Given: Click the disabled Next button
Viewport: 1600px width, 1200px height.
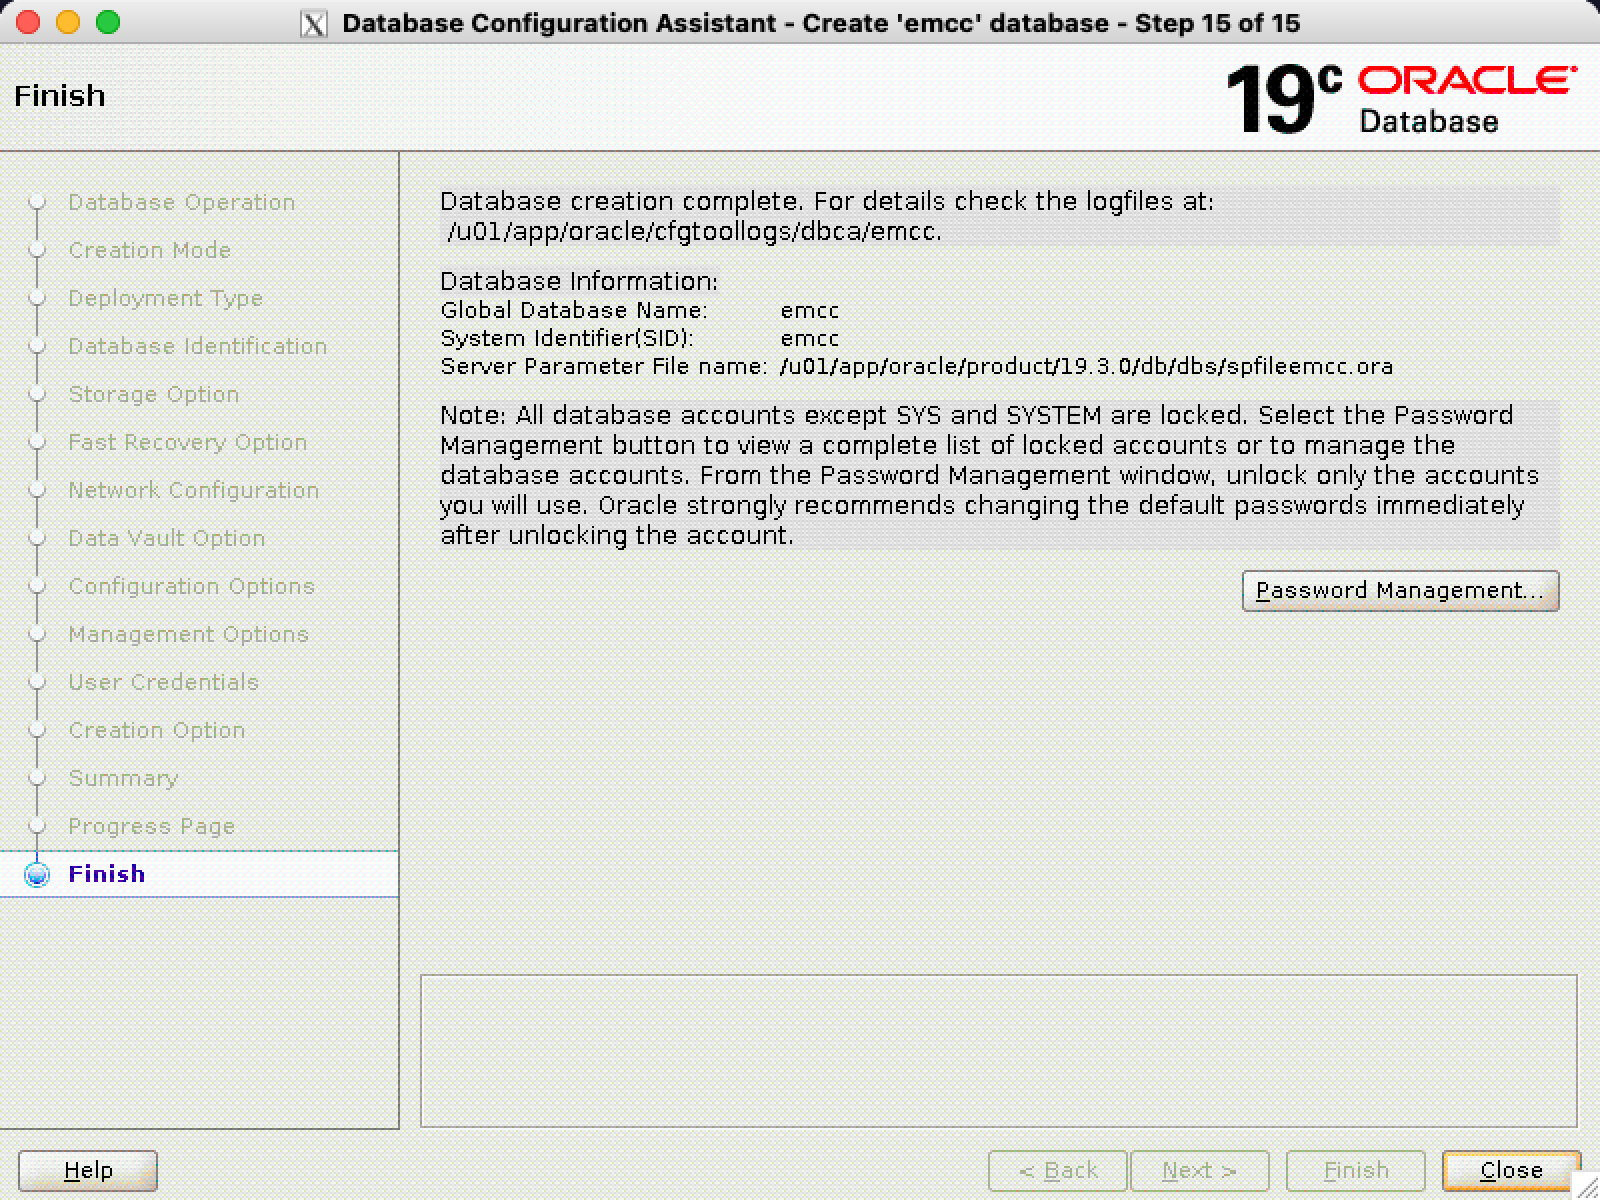Looking at the screenshot, I should tap(1198, 1170).
